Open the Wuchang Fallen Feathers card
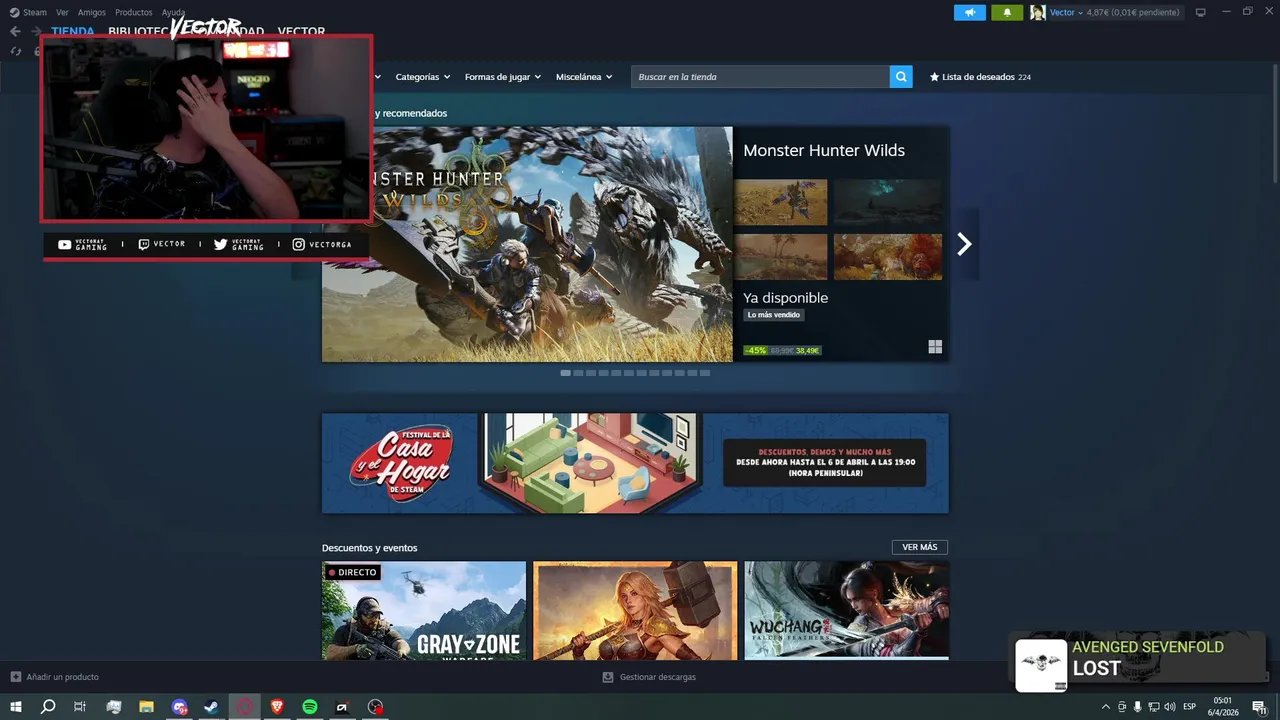Viewport: 1280px width, 720px height. pyautogui.click(x=847, y=610)
